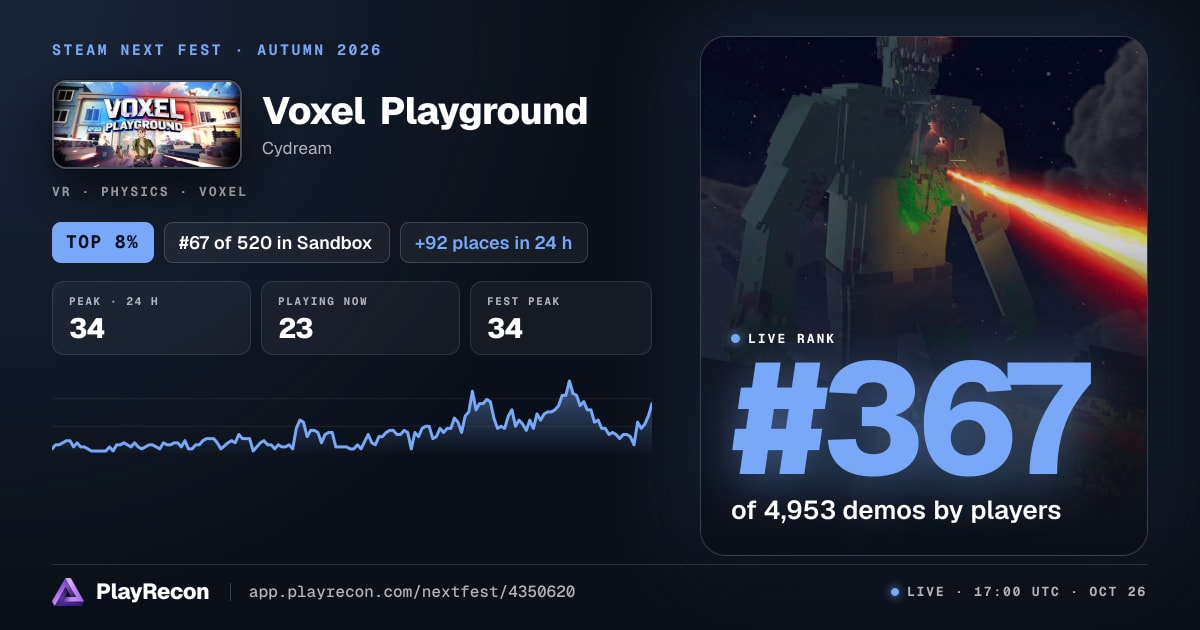Click the PlayRecon triangle logo icon

click(68, 592)
